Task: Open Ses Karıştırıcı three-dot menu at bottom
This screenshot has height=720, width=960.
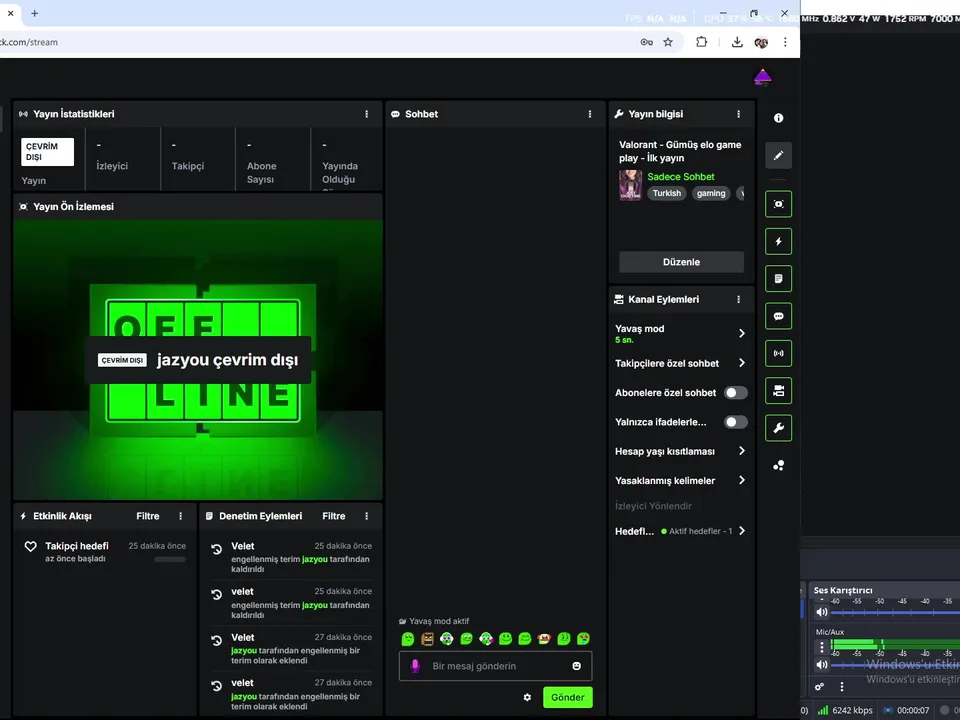Action: point(842,687)
